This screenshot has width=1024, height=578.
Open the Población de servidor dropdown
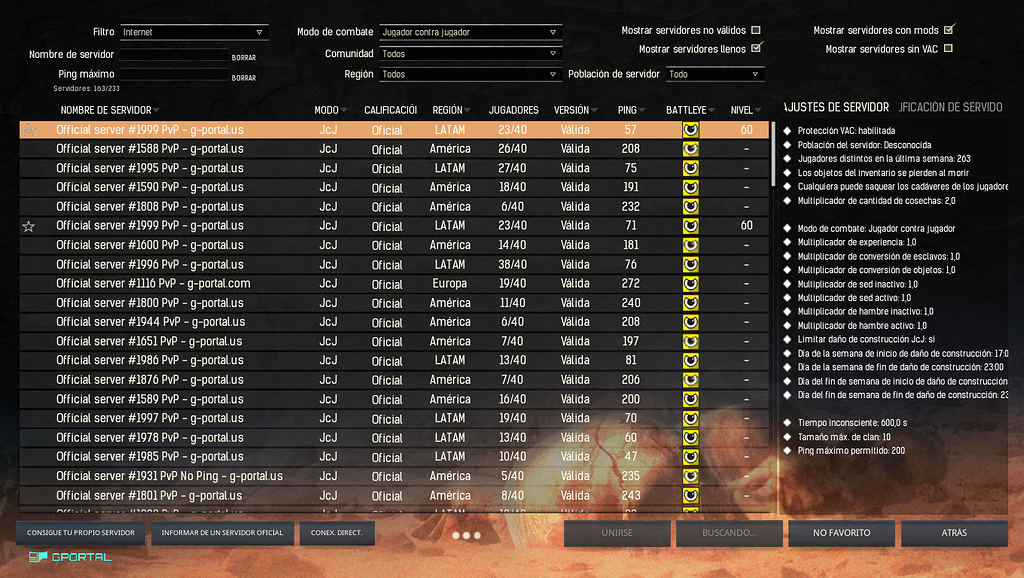click(x=714, y=73)
